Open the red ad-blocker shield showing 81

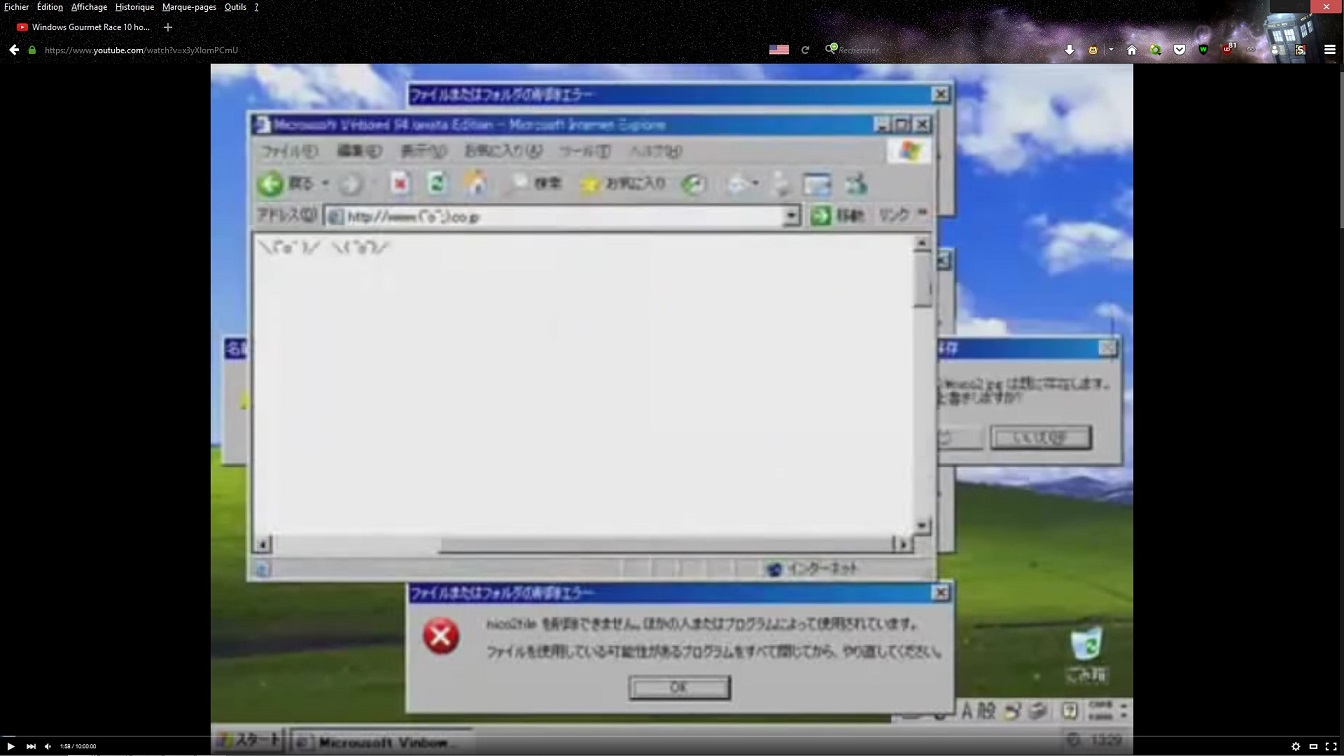point(1229,48)
